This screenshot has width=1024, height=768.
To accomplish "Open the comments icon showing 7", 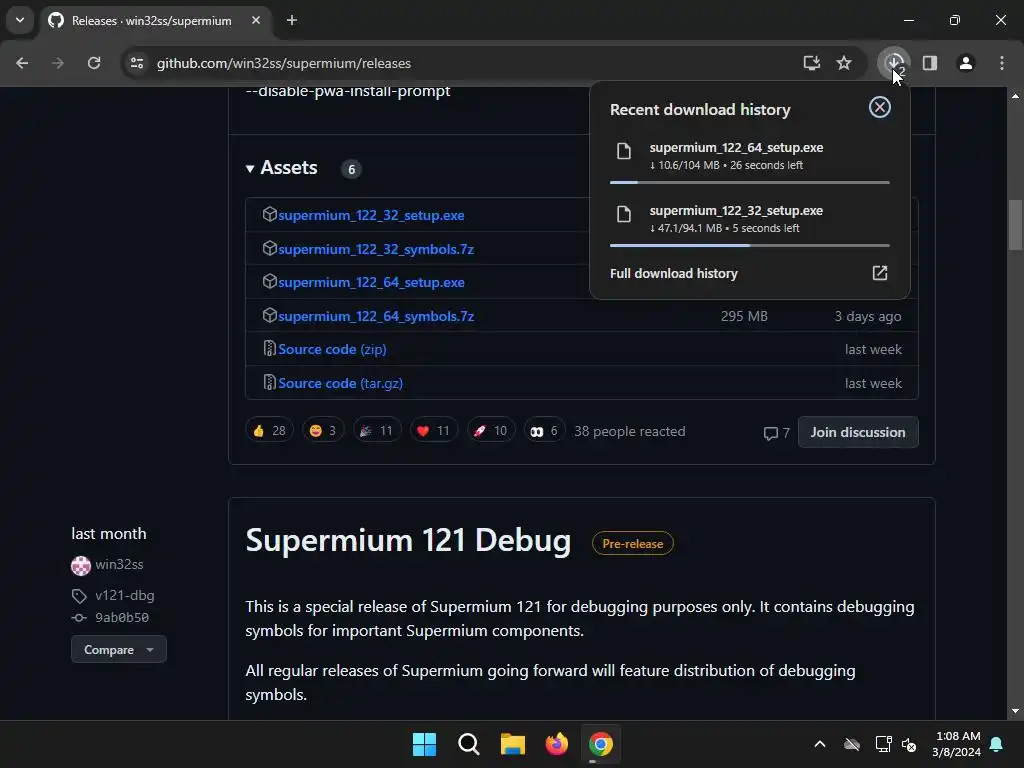I will (776, 432).
